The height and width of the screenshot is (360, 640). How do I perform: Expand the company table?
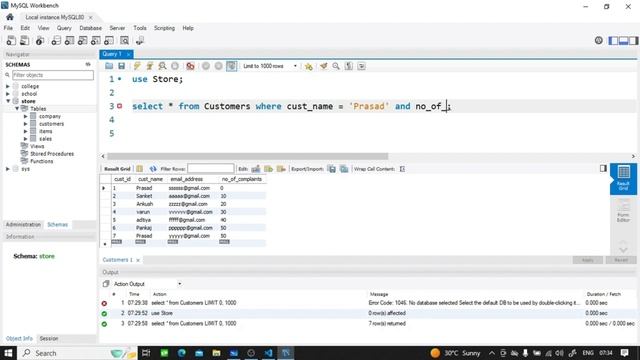(25, 116)
